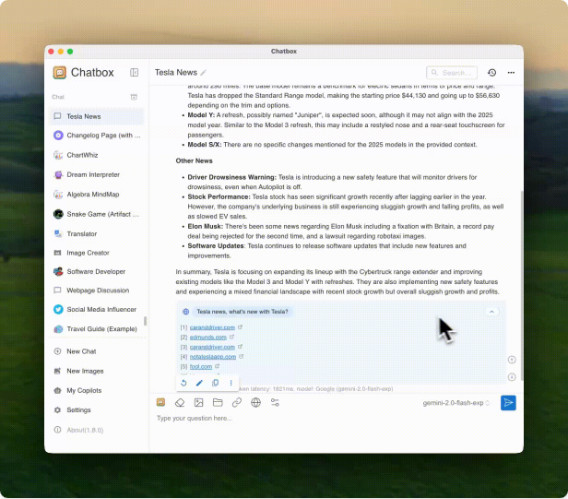Image resolution: width=568 pixels, height=499 pixels.
Task: Start New Images session
Action: pyautogui.click(x=96, y=371)
